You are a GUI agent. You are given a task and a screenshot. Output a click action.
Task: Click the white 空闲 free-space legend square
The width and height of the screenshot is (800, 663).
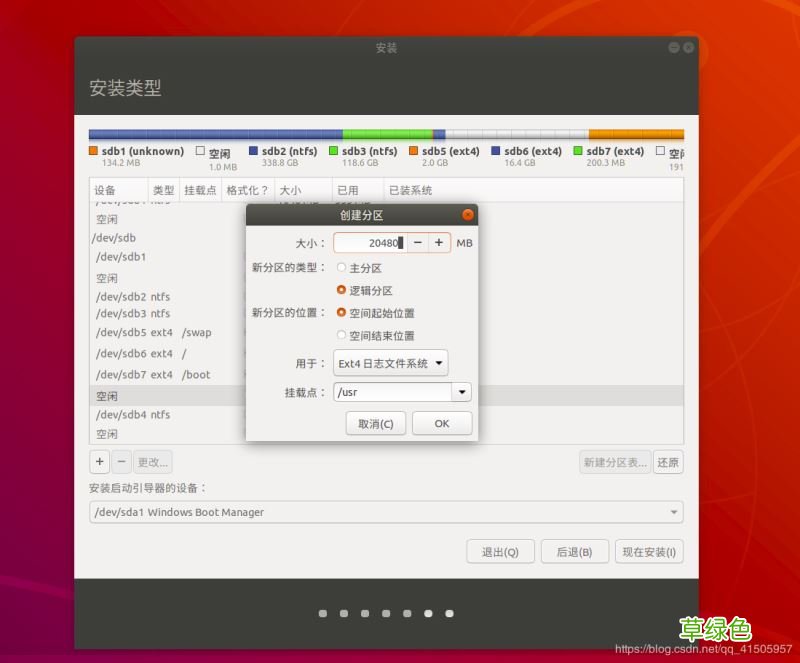[200, 151]
